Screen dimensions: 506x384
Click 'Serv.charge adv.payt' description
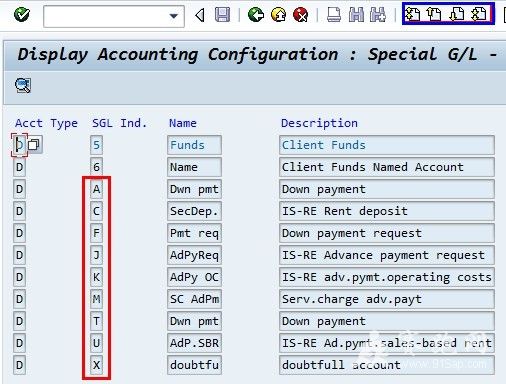(x=387, y=299)
